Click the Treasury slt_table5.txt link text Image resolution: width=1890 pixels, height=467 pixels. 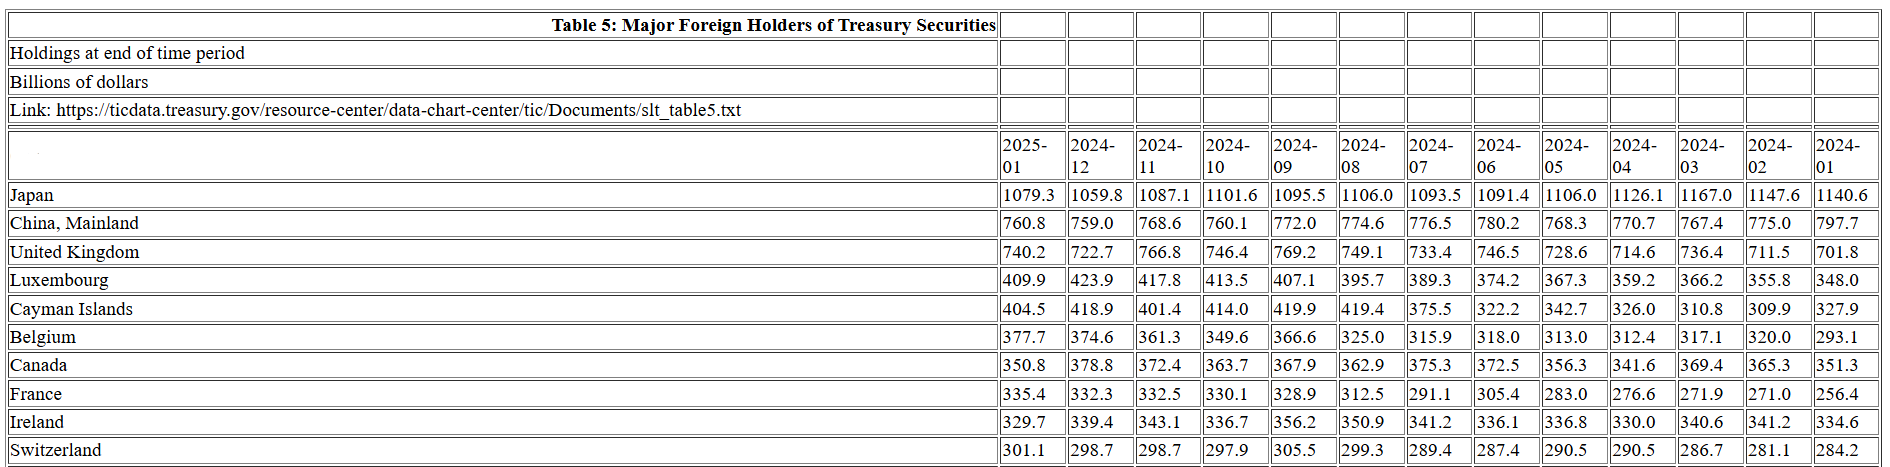click(398, 110)
